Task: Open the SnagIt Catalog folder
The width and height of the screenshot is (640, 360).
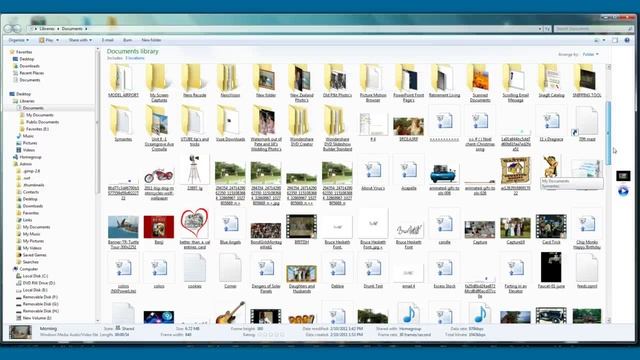Action: tap(551, 80)
